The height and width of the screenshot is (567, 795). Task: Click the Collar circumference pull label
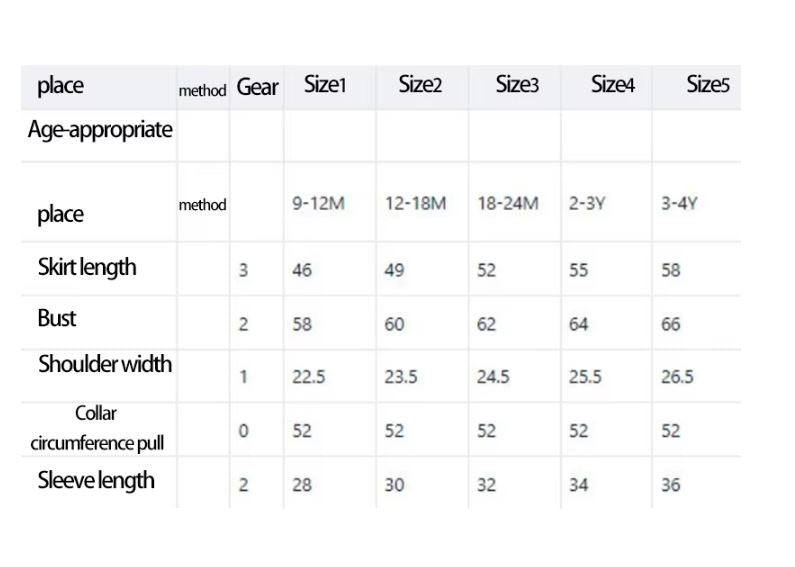[97, 428]
